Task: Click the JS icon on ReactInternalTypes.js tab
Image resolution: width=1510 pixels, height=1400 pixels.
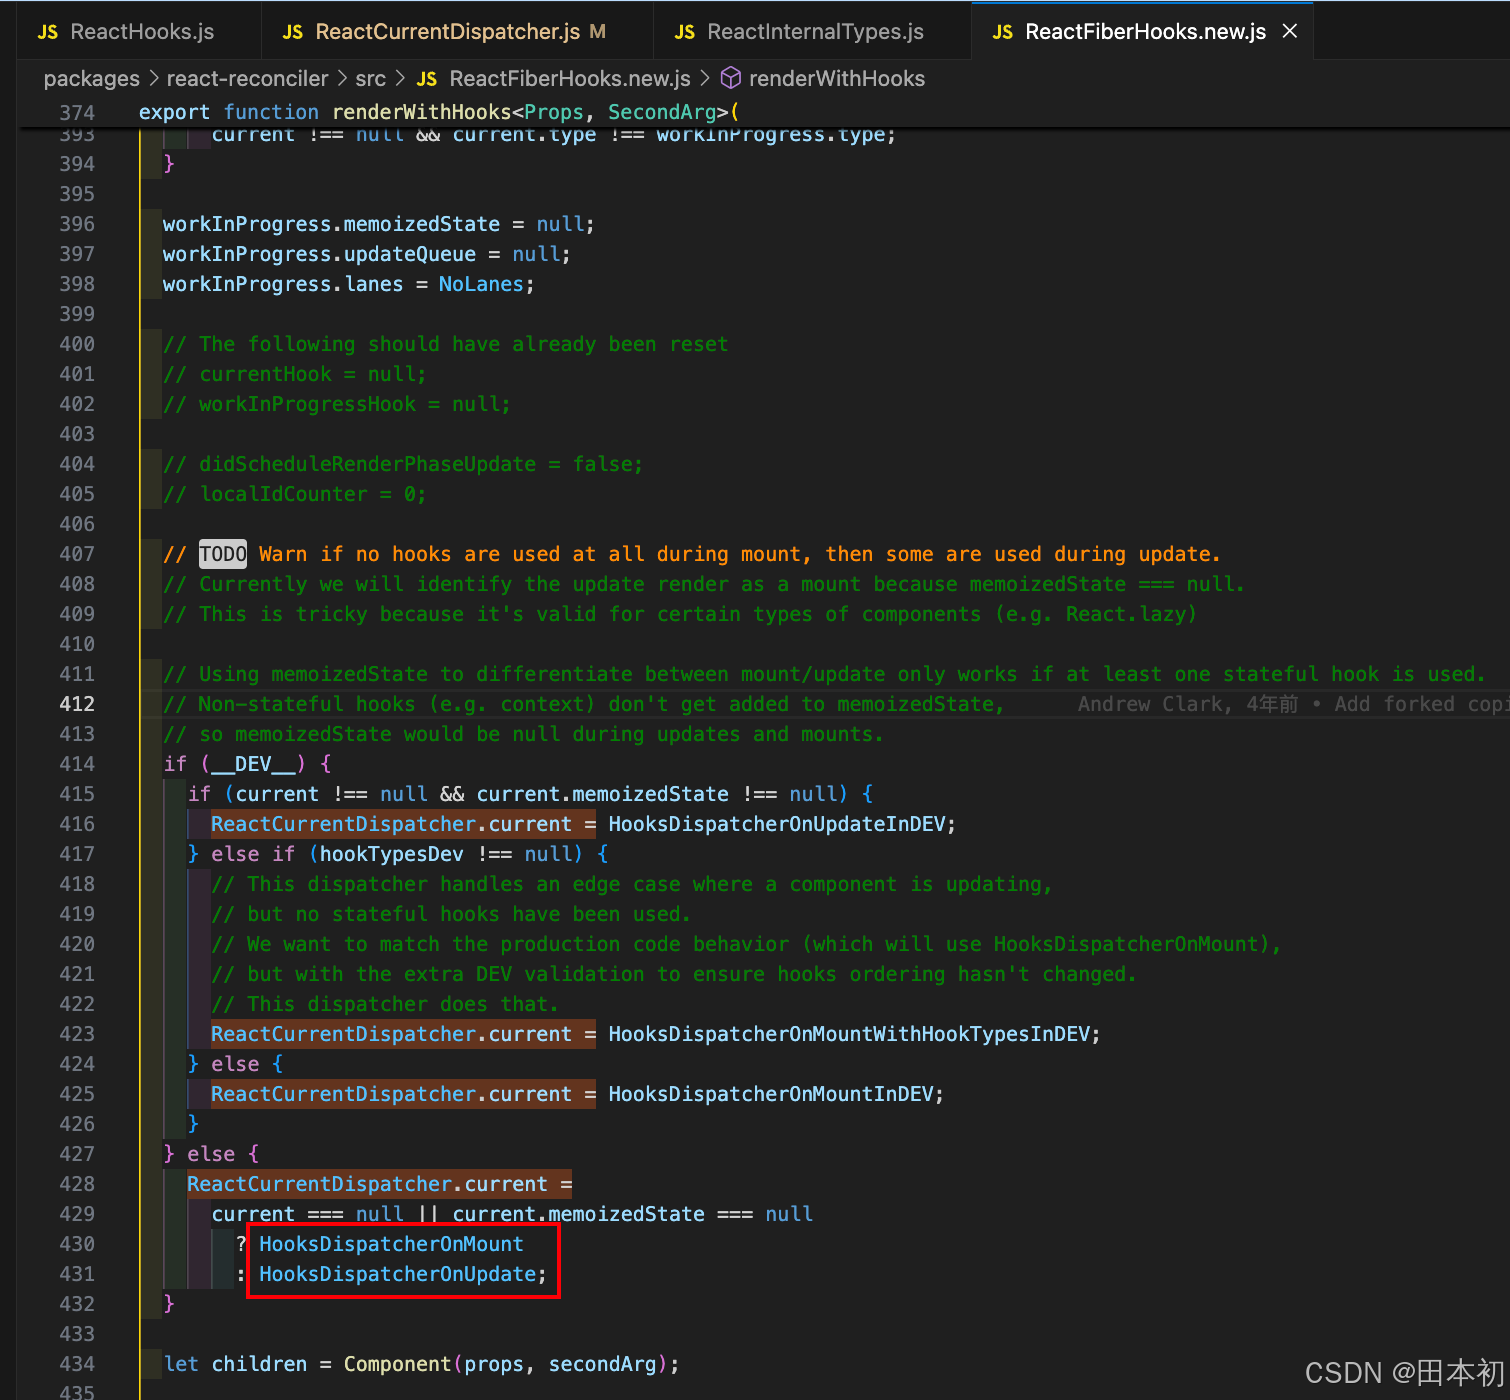Action: coord(685,32)
